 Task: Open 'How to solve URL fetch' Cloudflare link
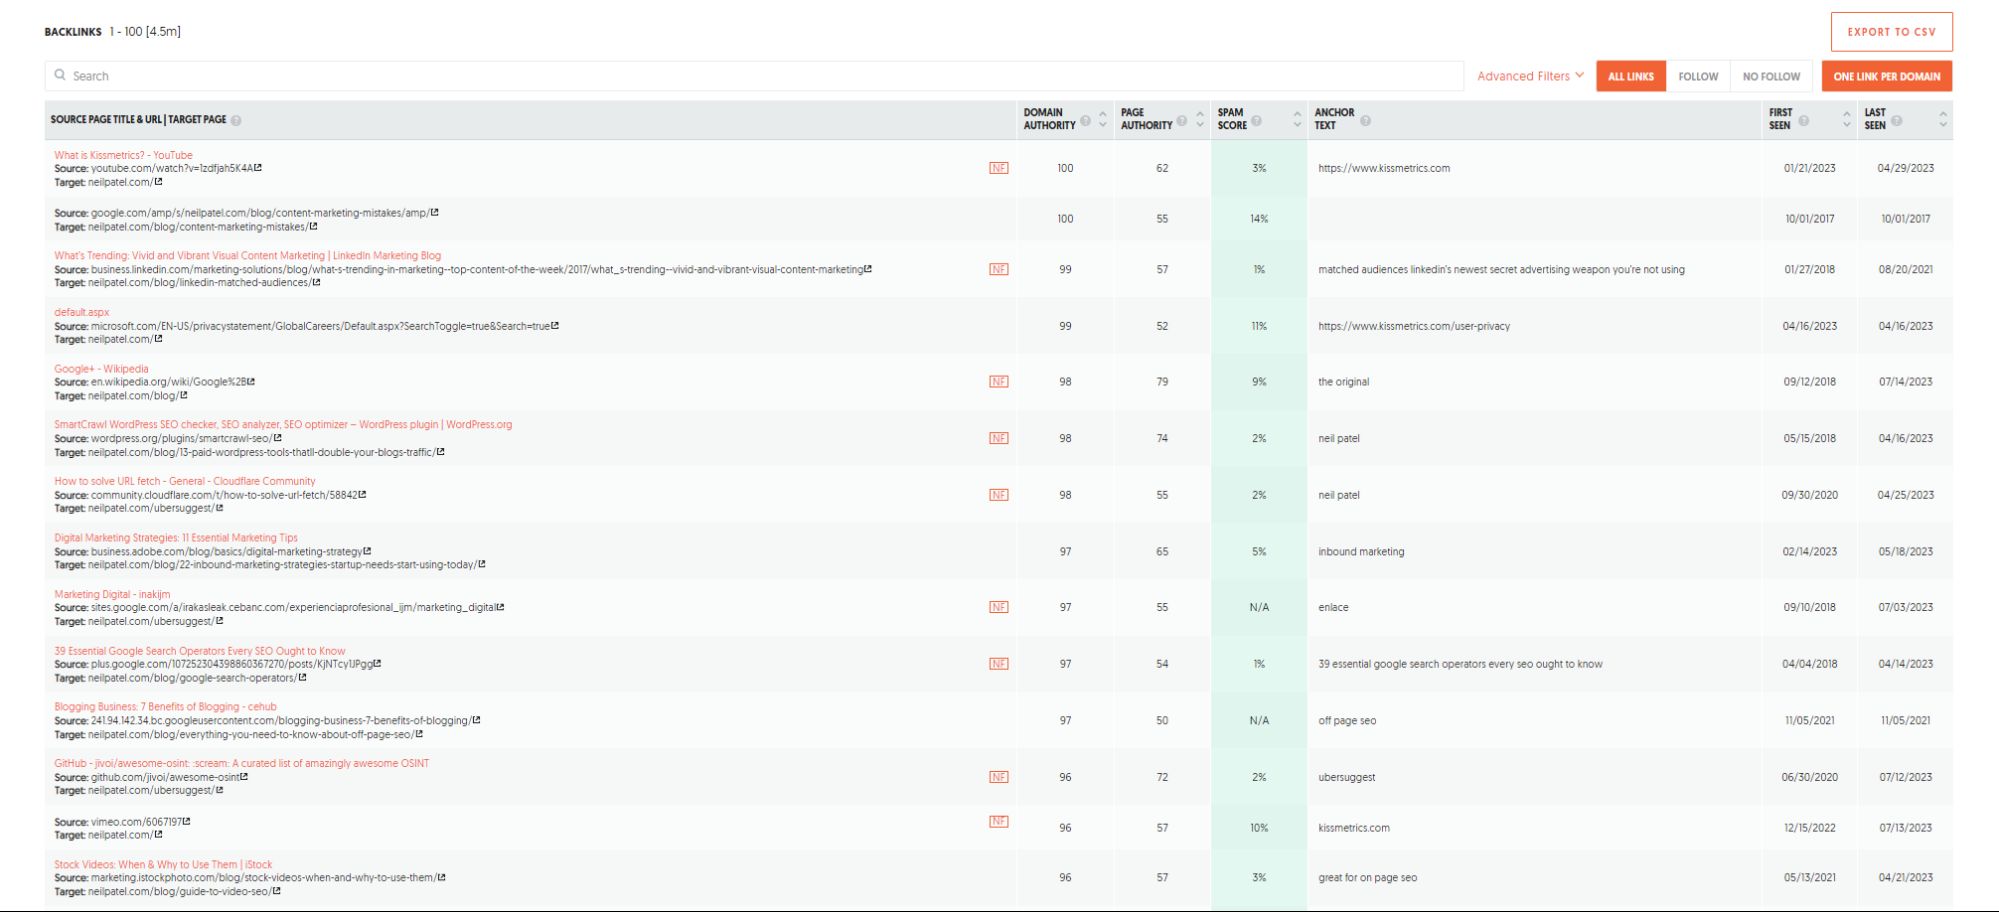coord(185,481)
